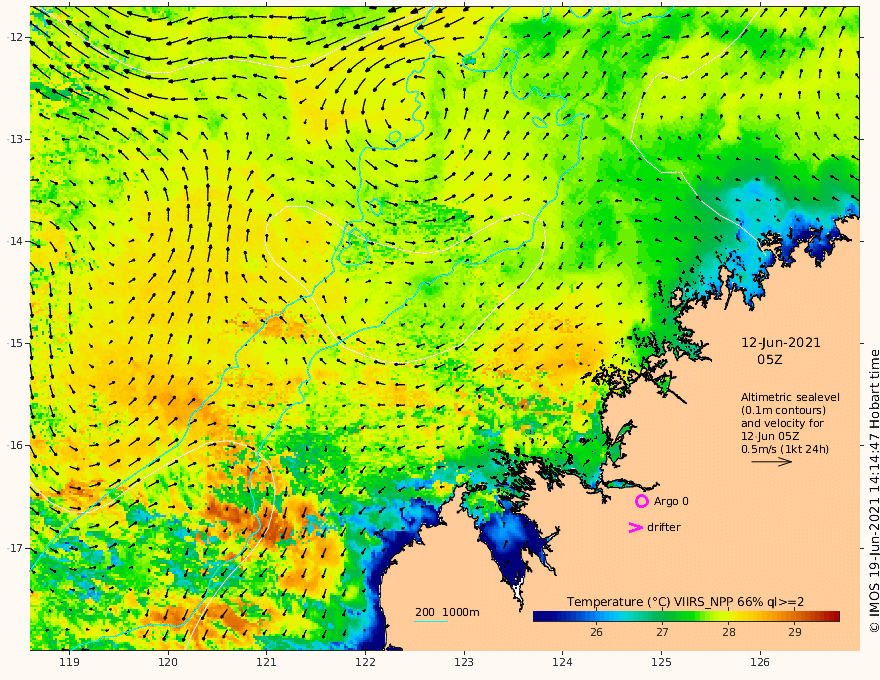The width and height of the screenshot is (880, 680).
Task: Click latitude axis label -15
Action: [14, 343]
